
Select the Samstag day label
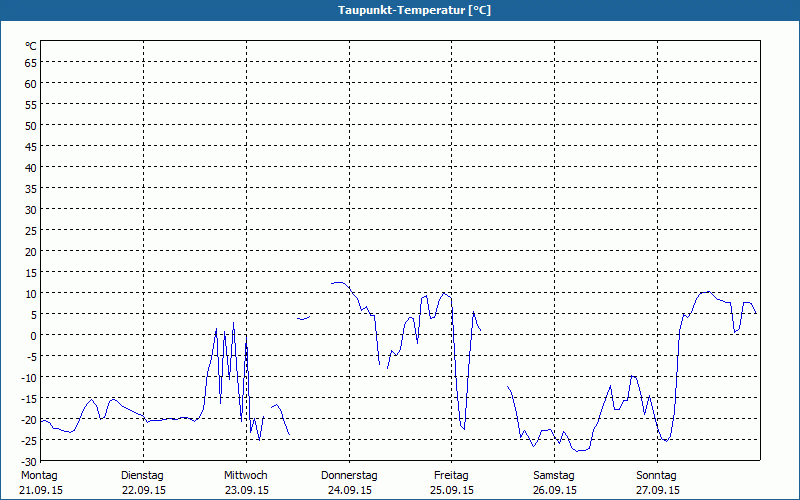[x=554, y=476]
